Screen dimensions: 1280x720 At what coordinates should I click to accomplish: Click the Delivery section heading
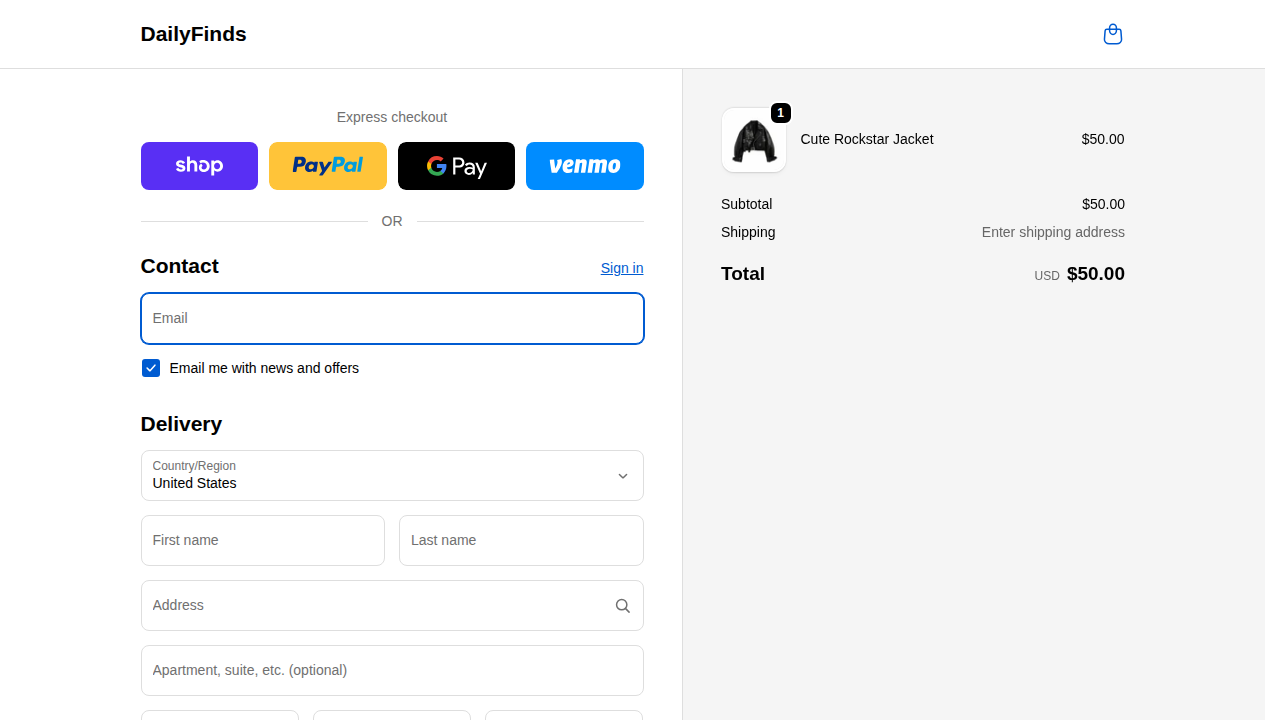coord(181,424)
